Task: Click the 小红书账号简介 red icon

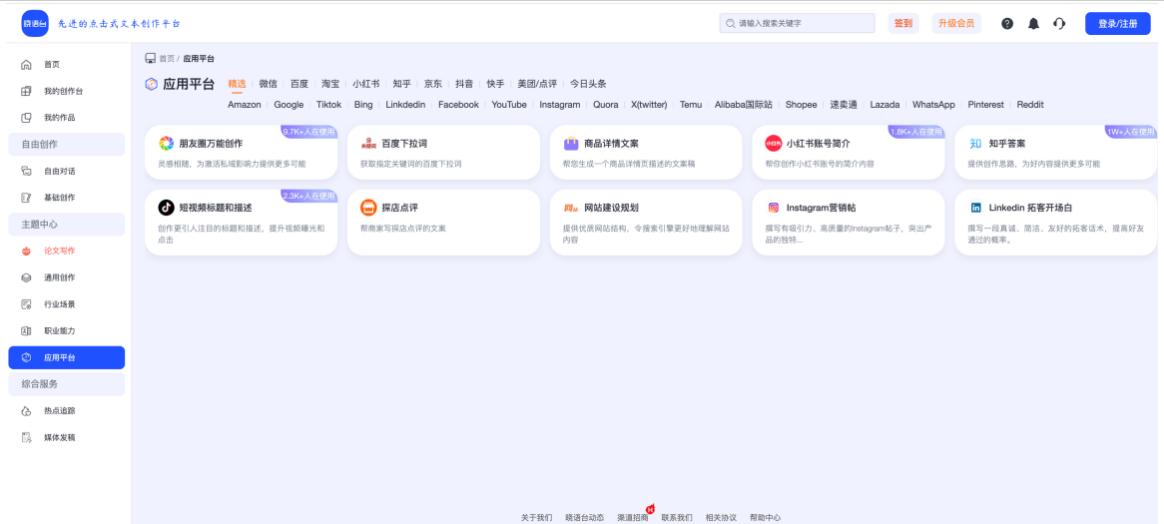Action: click(774, 143)
